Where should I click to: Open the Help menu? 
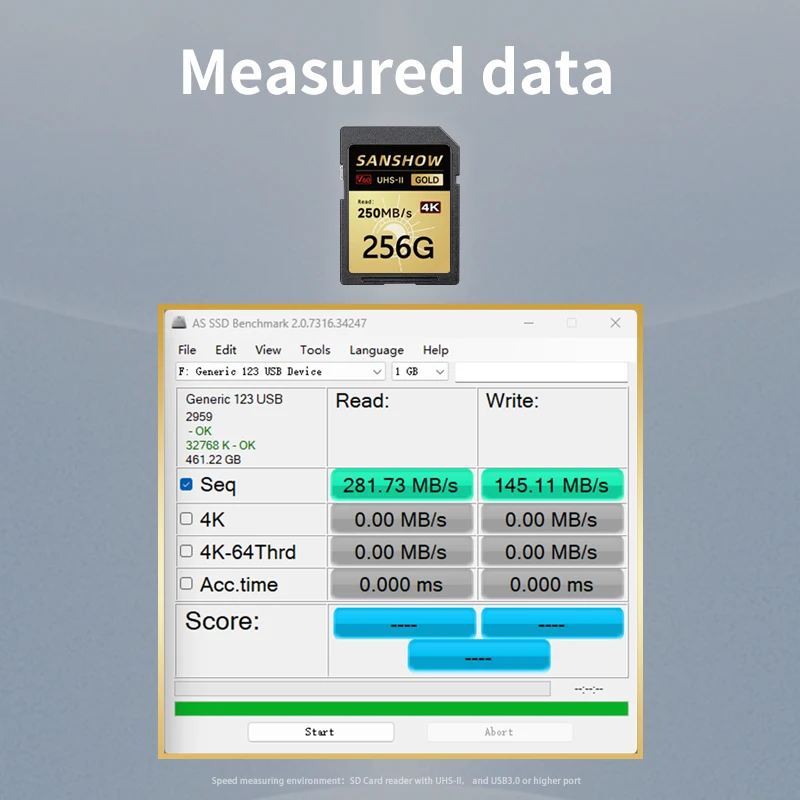pyautogui.click(x=436, y=350)
